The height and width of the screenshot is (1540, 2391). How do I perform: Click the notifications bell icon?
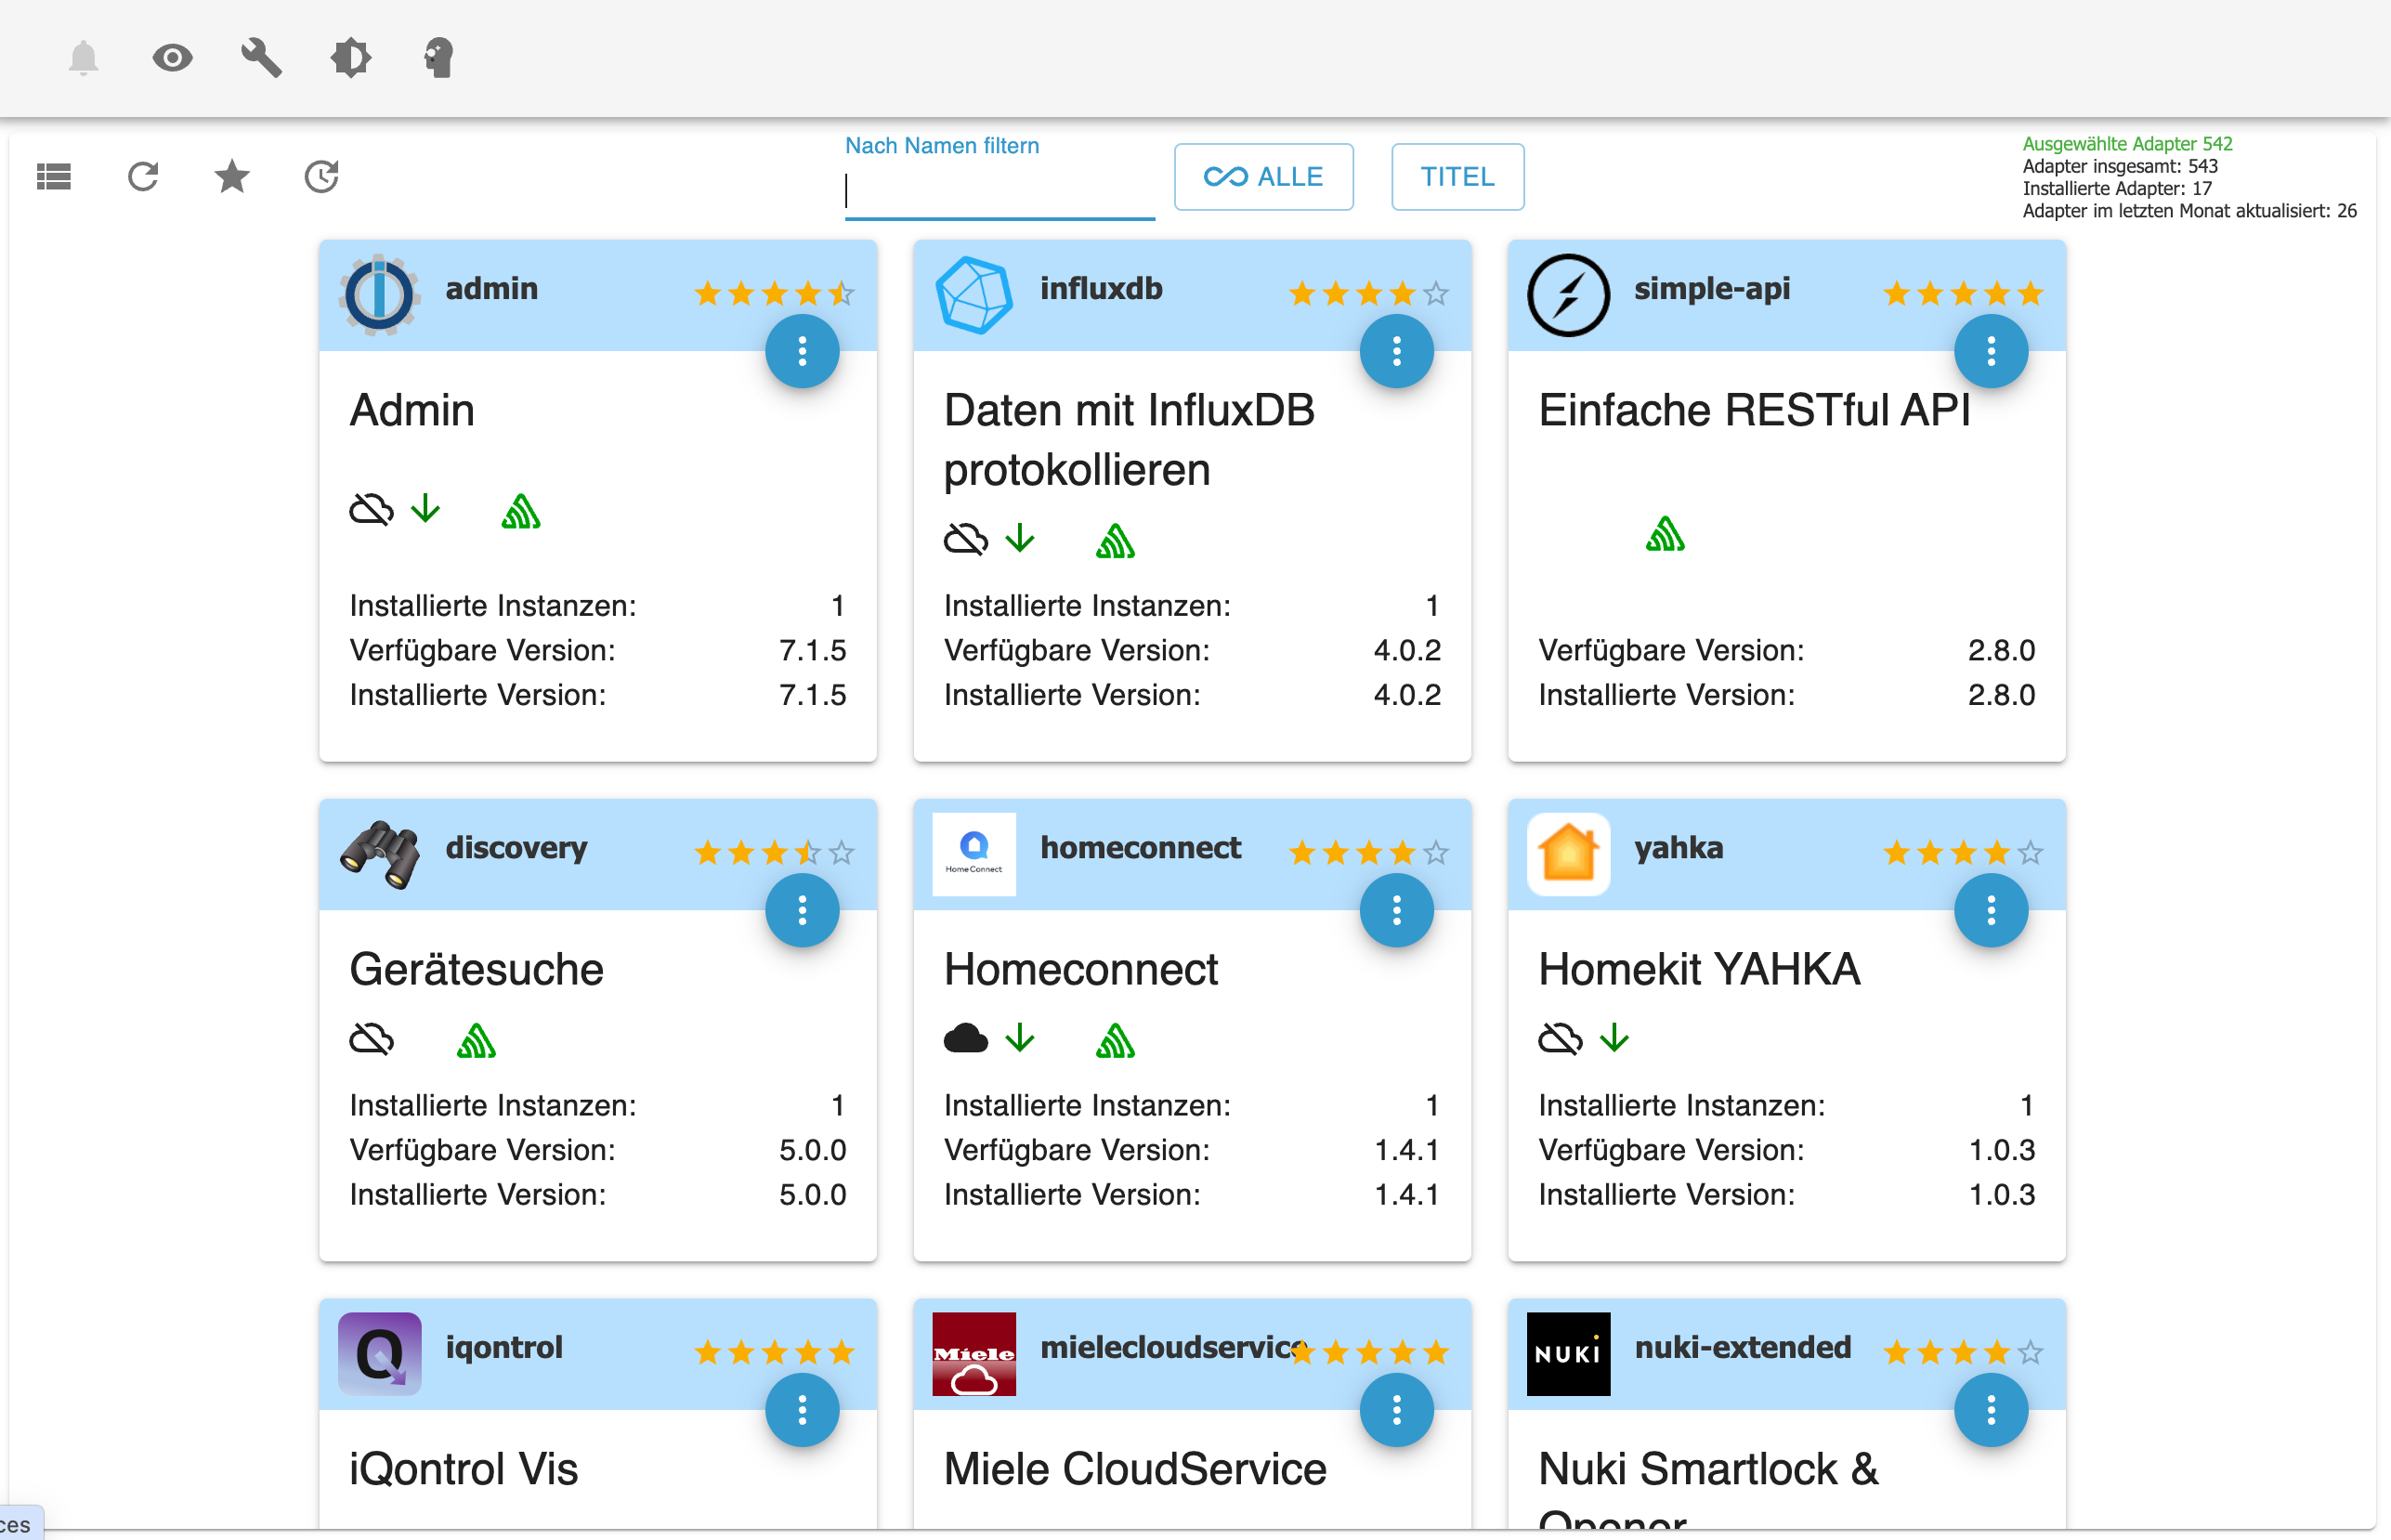[83, 58]
